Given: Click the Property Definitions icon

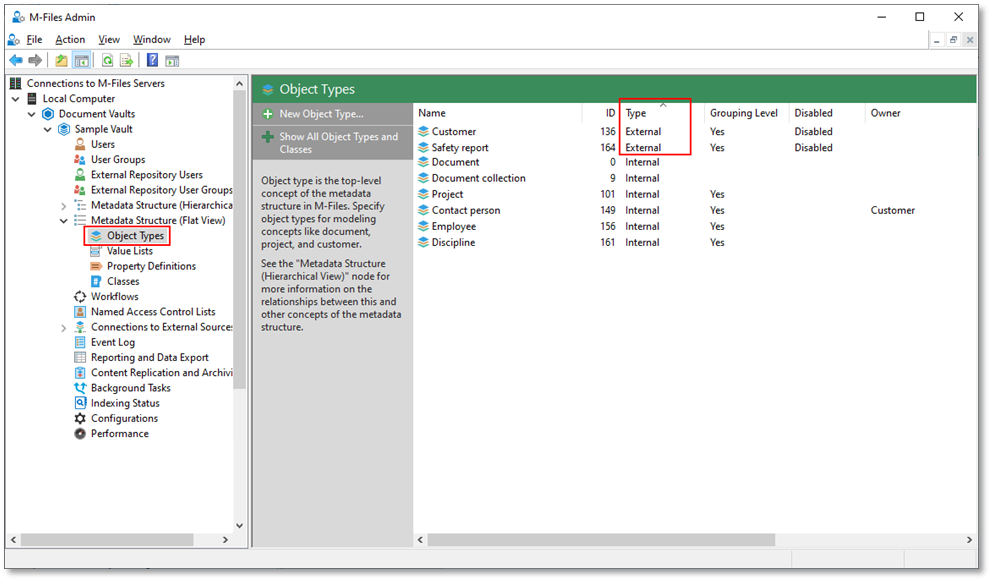Looking at the screenshot, I should point(96,266).
